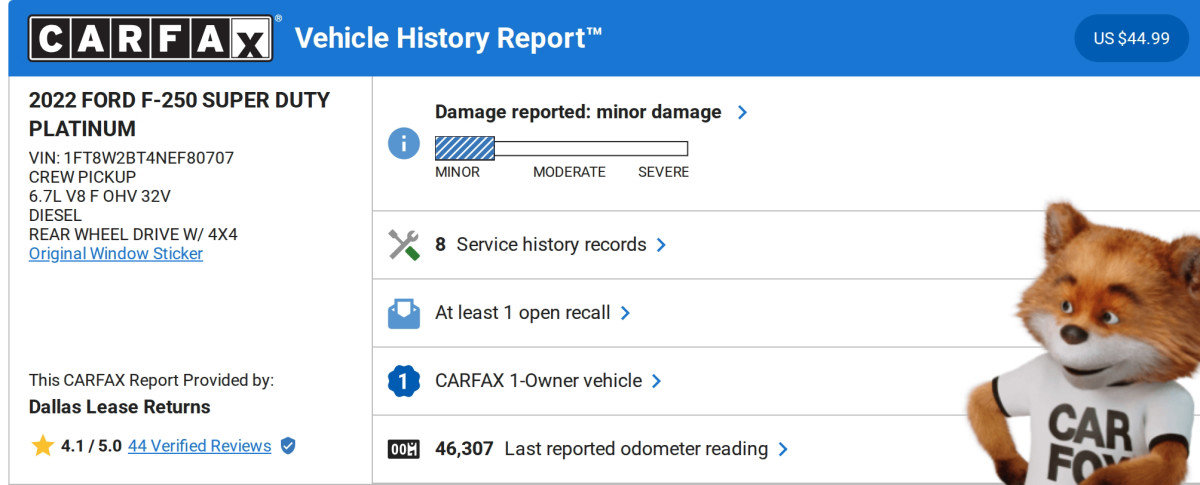This screenshot has height=485, width=1200.
Task: Click the 1-Owner badge icon
Action: tap(403, 381)
